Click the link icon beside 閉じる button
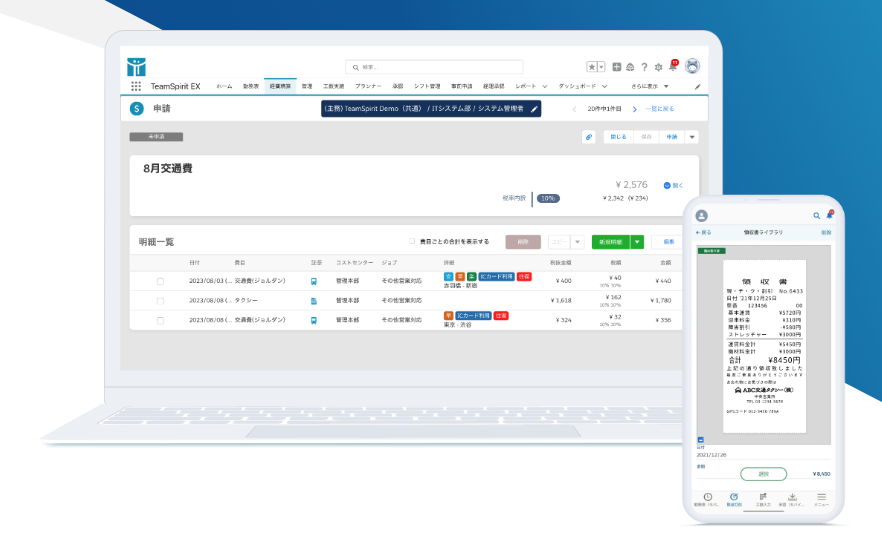The height and width of the screenshot is (550, 882). point(589,137)
